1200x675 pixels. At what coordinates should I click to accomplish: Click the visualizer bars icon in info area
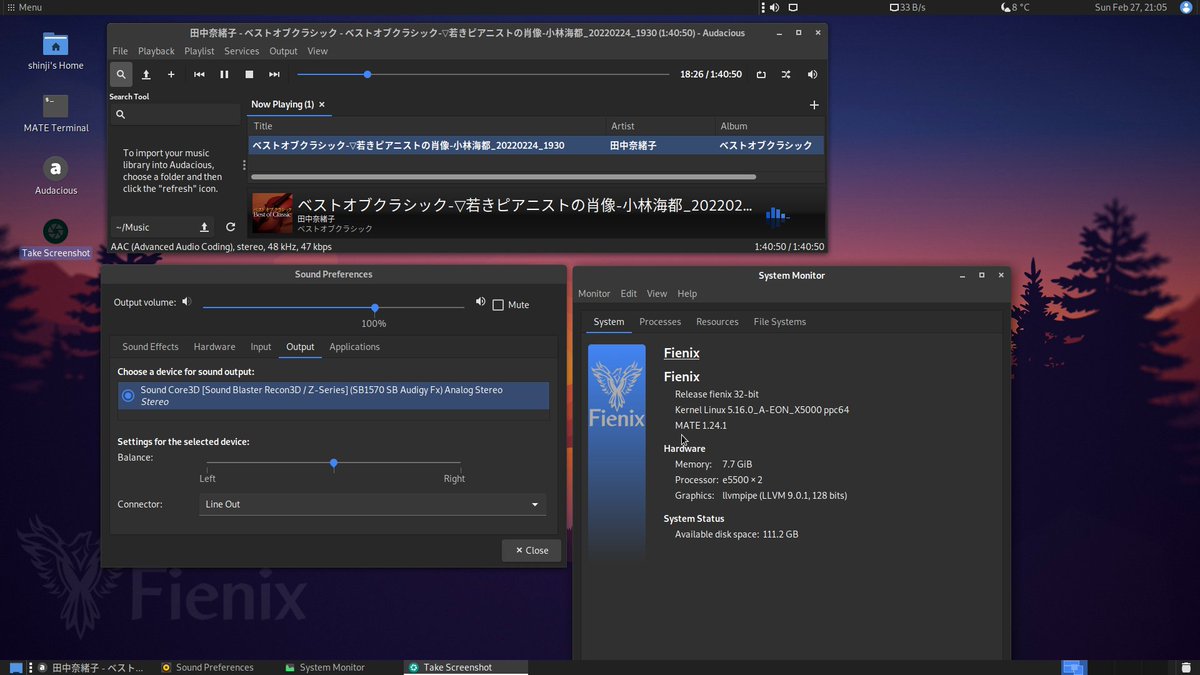click(x=777, y=214)
